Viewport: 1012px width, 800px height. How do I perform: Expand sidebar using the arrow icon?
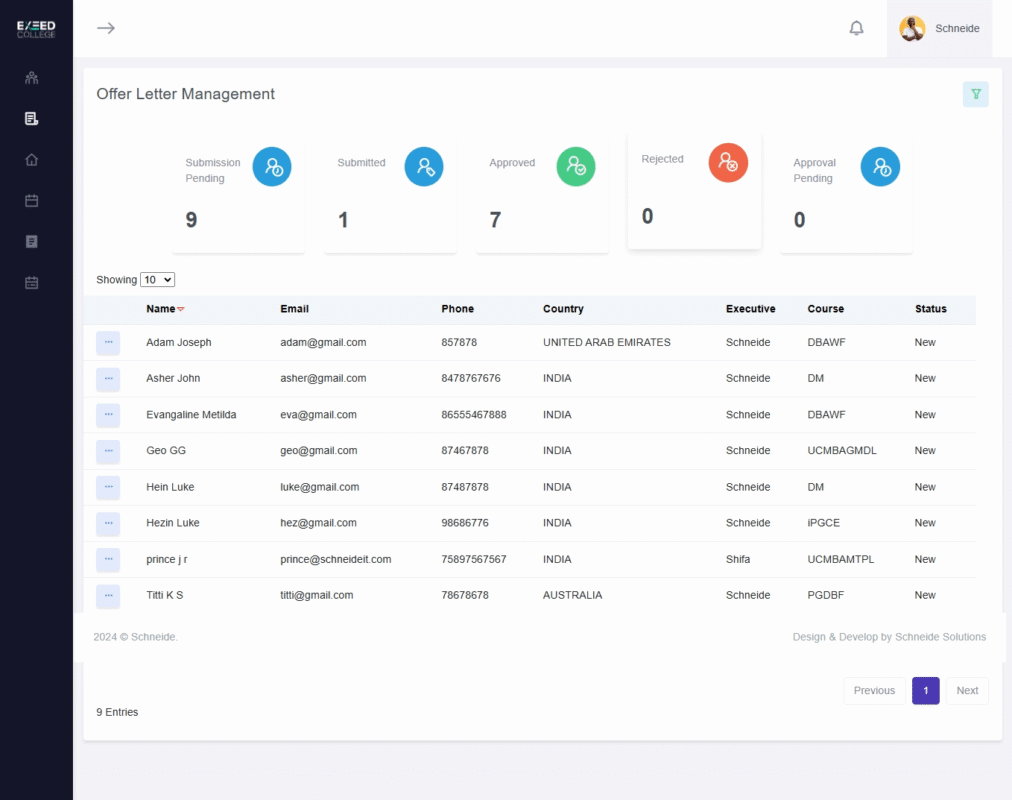106,28
